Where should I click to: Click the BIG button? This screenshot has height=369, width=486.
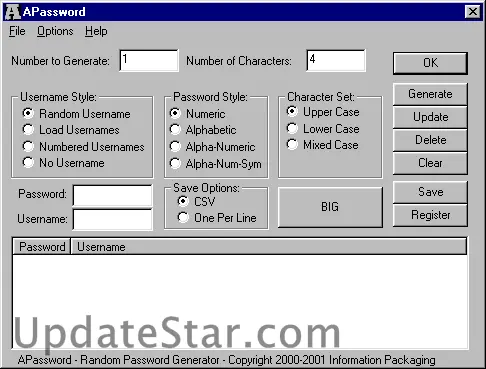coord(330,207)
